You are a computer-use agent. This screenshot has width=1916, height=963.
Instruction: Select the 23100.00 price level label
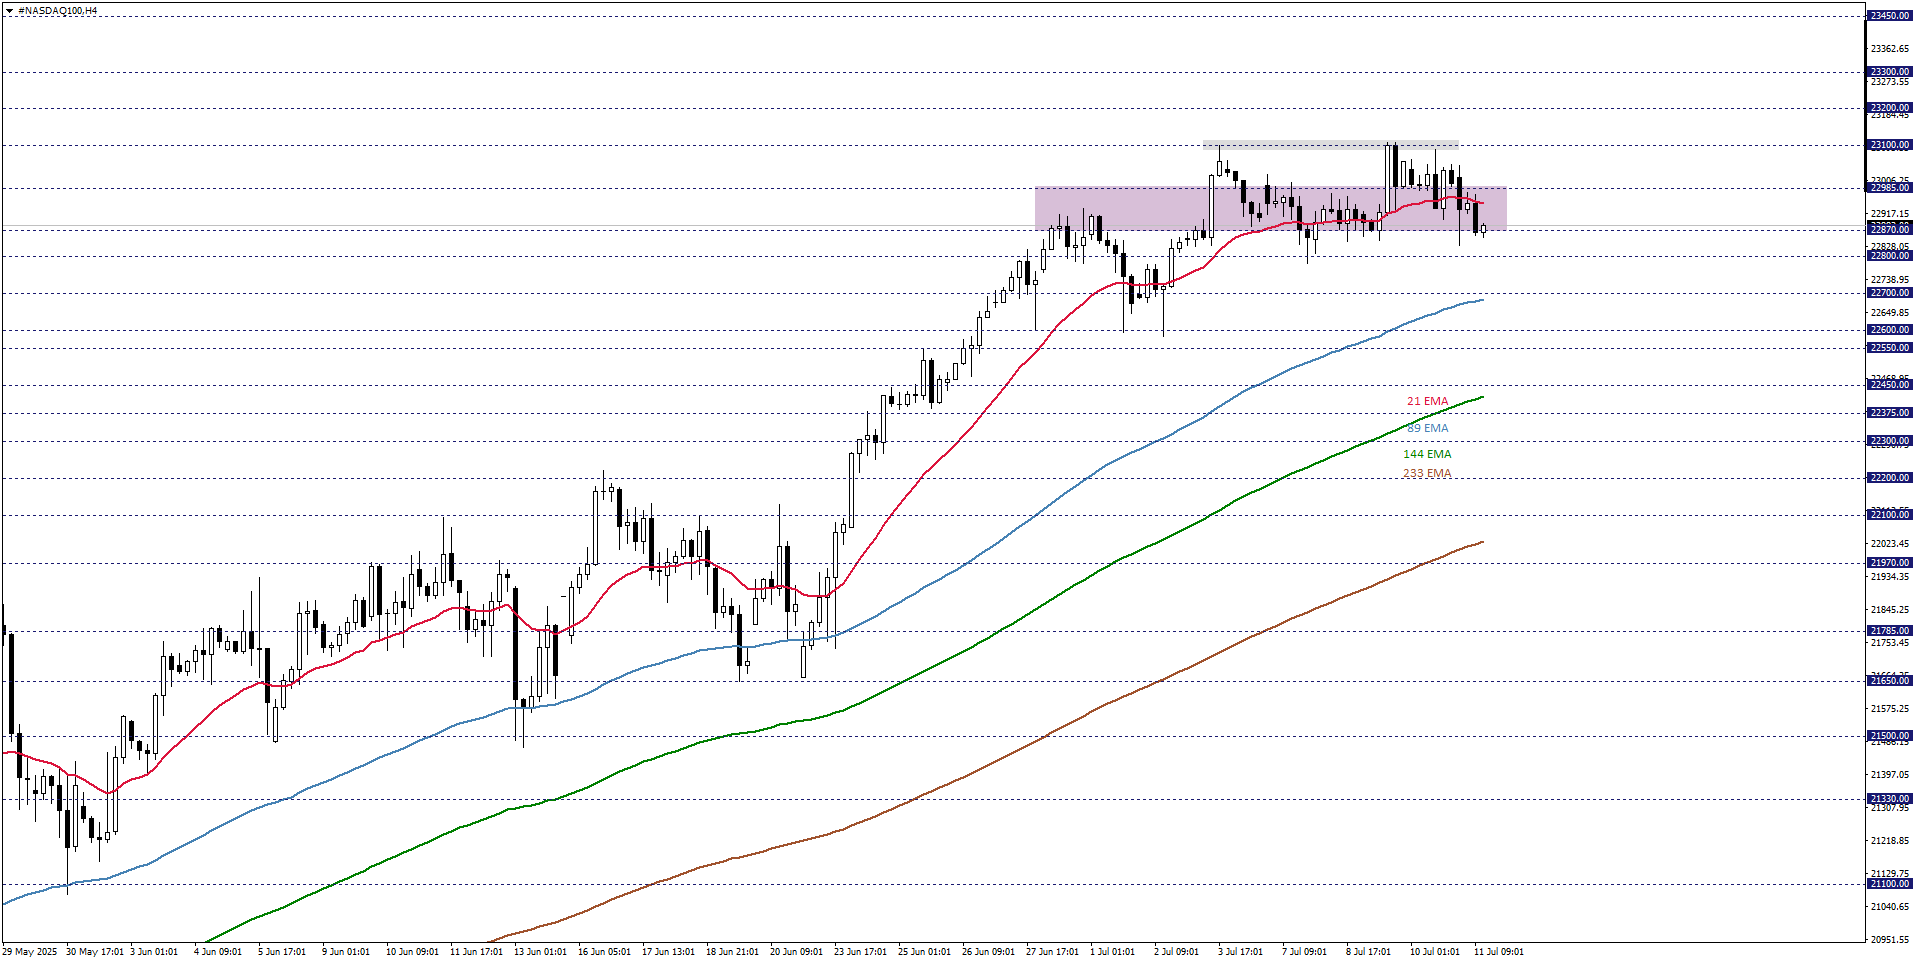click(1890, 145)
